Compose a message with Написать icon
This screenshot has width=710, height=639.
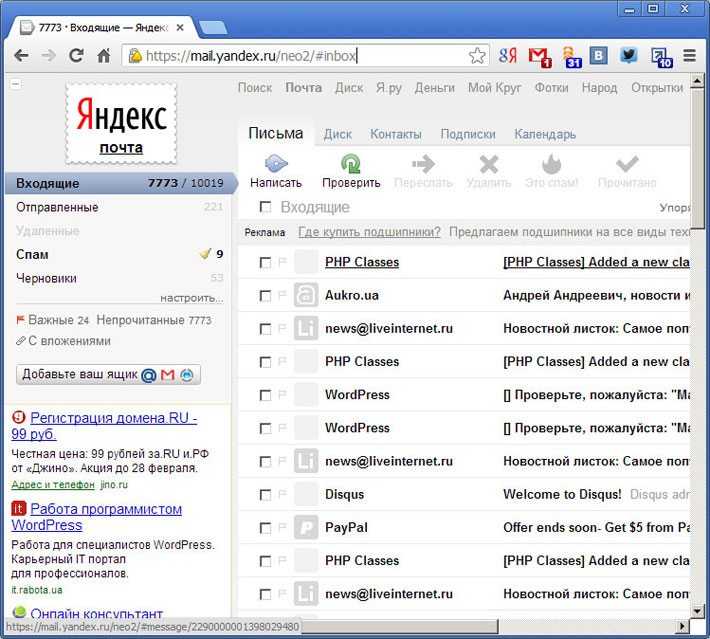tap(276, 163)
